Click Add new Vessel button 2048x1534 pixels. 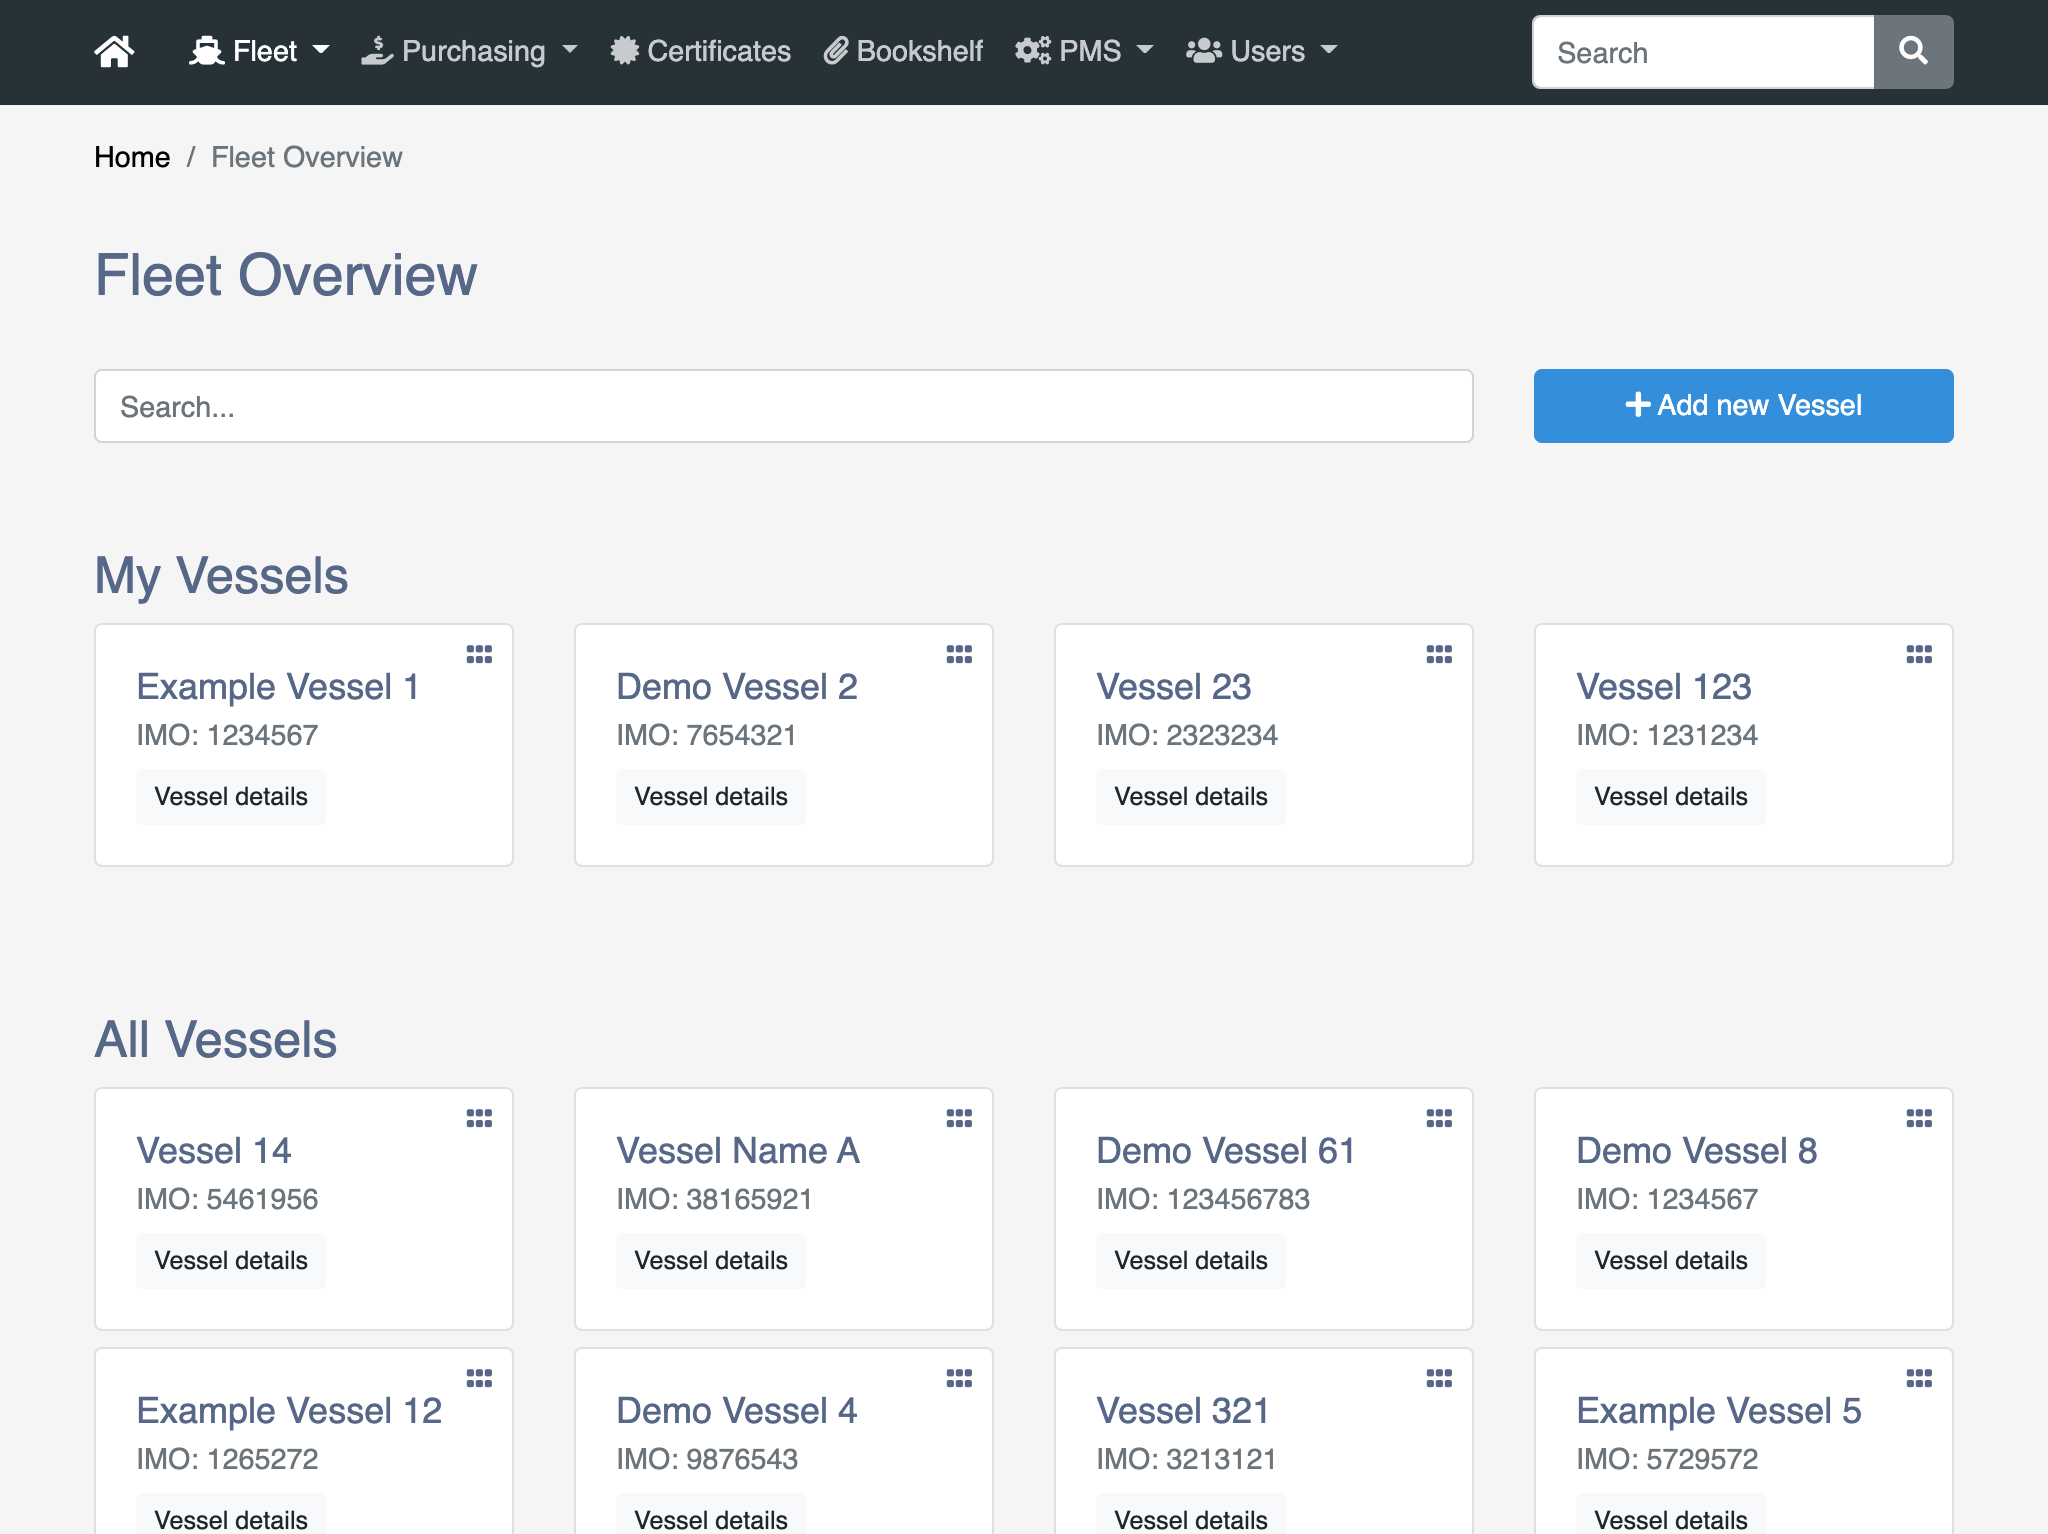tap(1743, 405)
